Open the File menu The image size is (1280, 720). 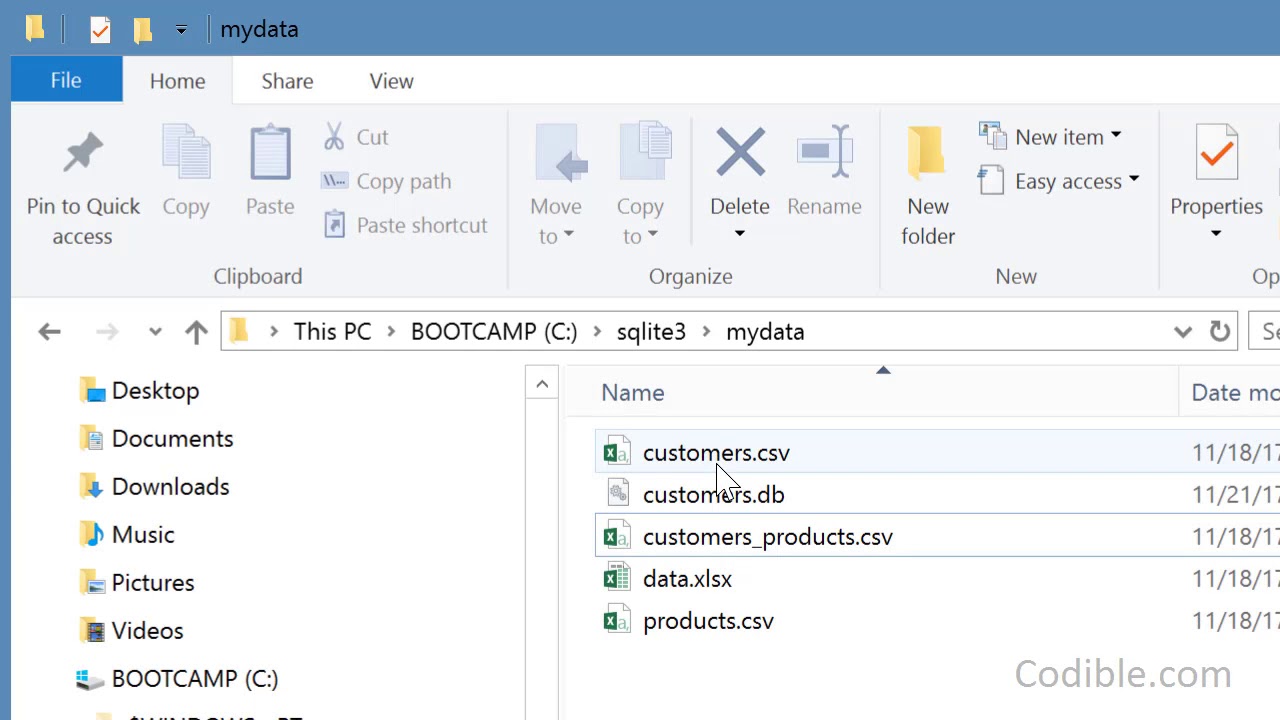coord(66,81)
